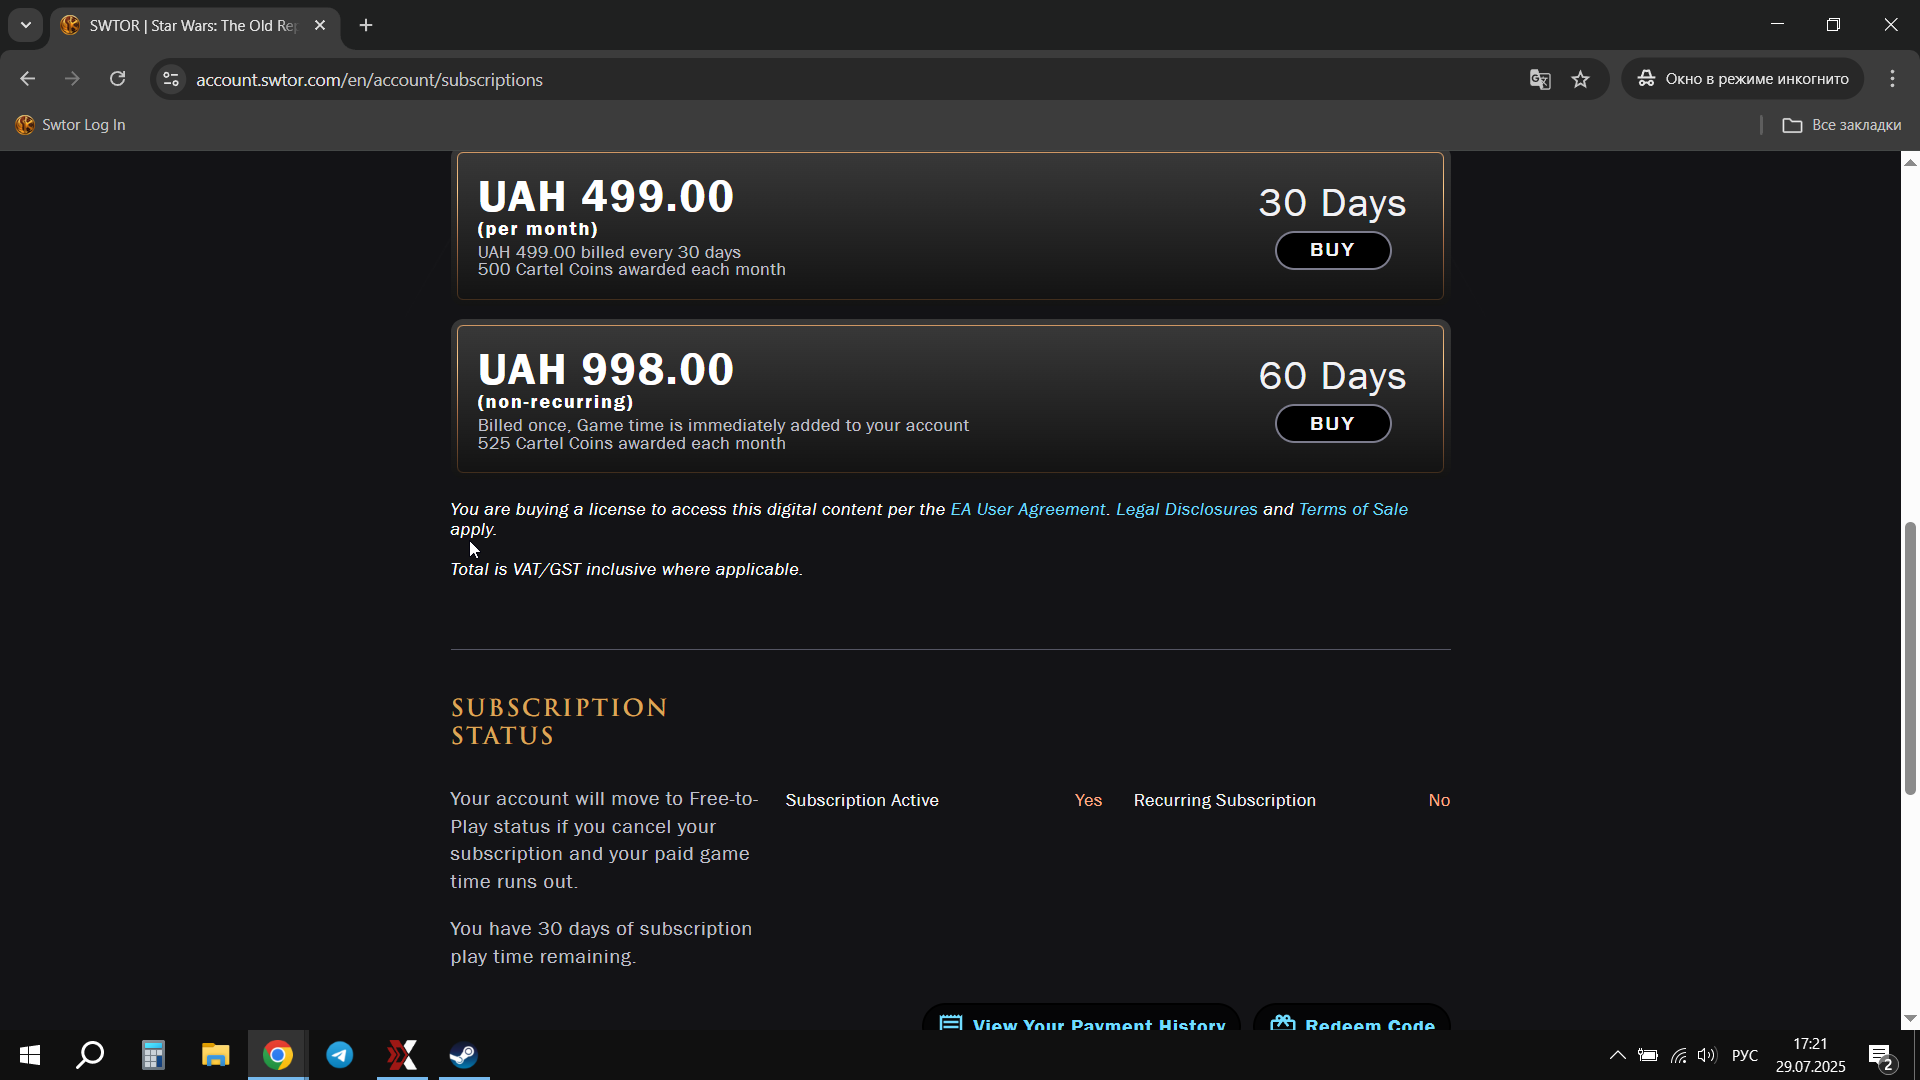1920x1080 pixels.
Task: Open the red X app in taskbar
Action: point(402,1055)
